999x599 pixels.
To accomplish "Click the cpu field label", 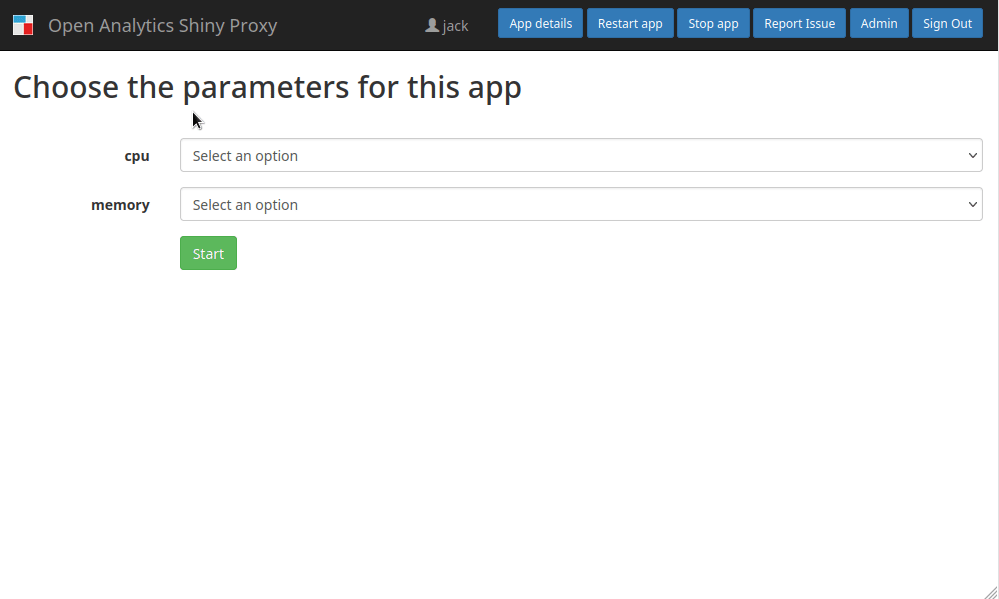I will point(137,156).
